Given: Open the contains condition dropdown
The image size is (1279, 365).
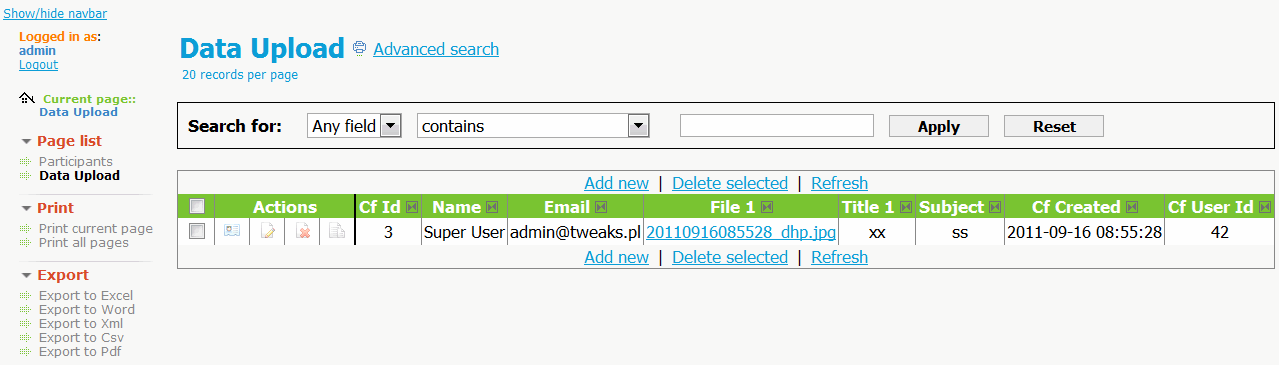Looking at the screenshot, I should coord(533,126).
